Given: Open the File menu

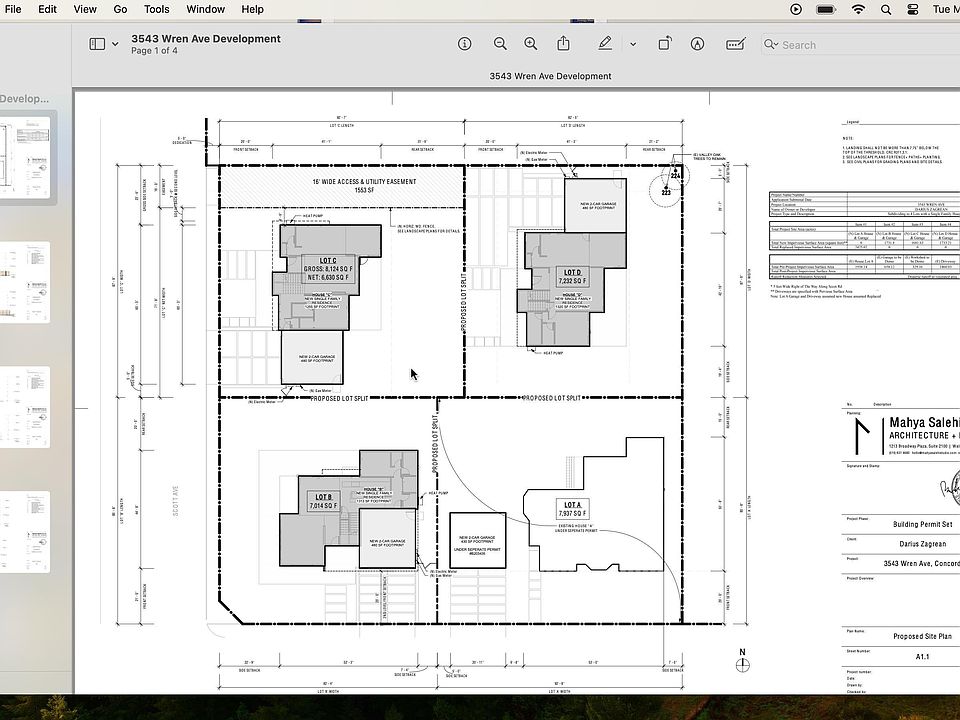Looking at the screenshot, I should click(12, 9).
